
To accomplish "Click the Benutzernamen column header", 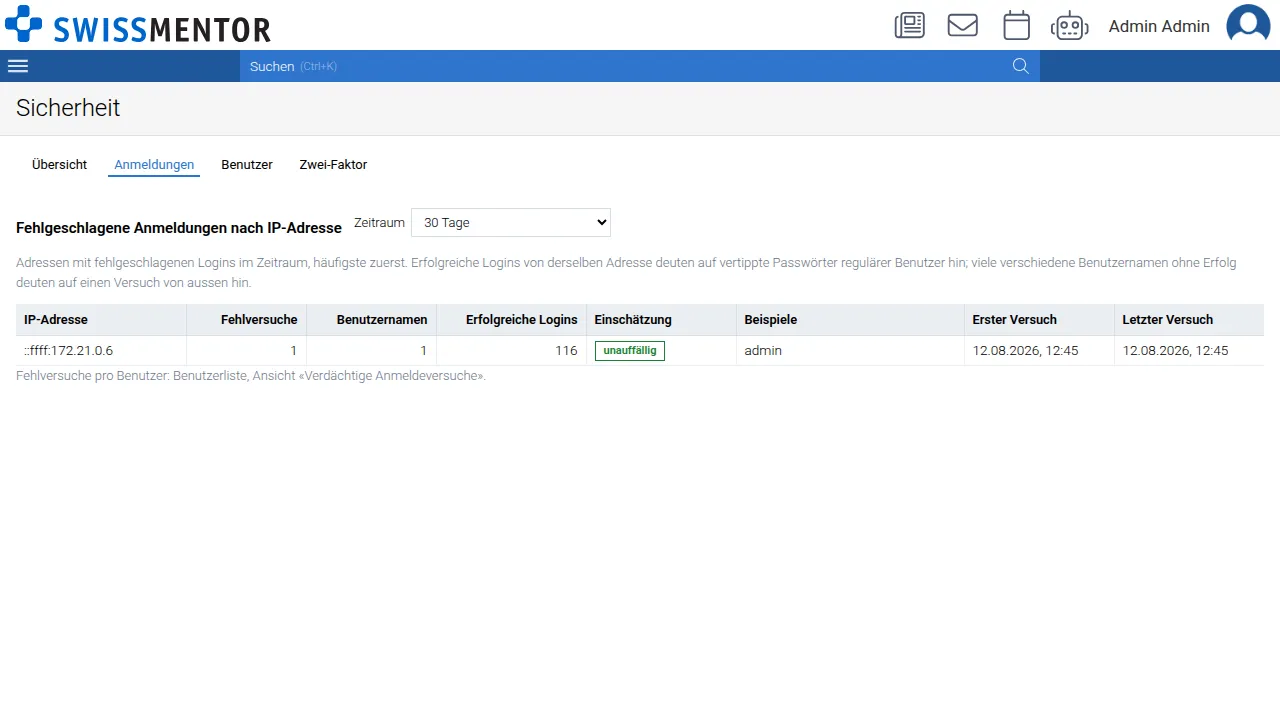I will click(x=372, y=320).
